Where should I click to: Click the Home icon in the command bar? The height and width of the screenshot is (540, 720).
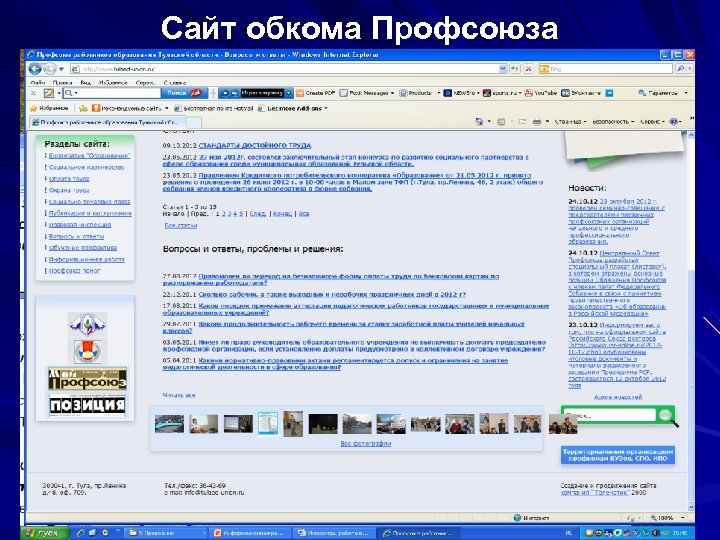point(479,122)
